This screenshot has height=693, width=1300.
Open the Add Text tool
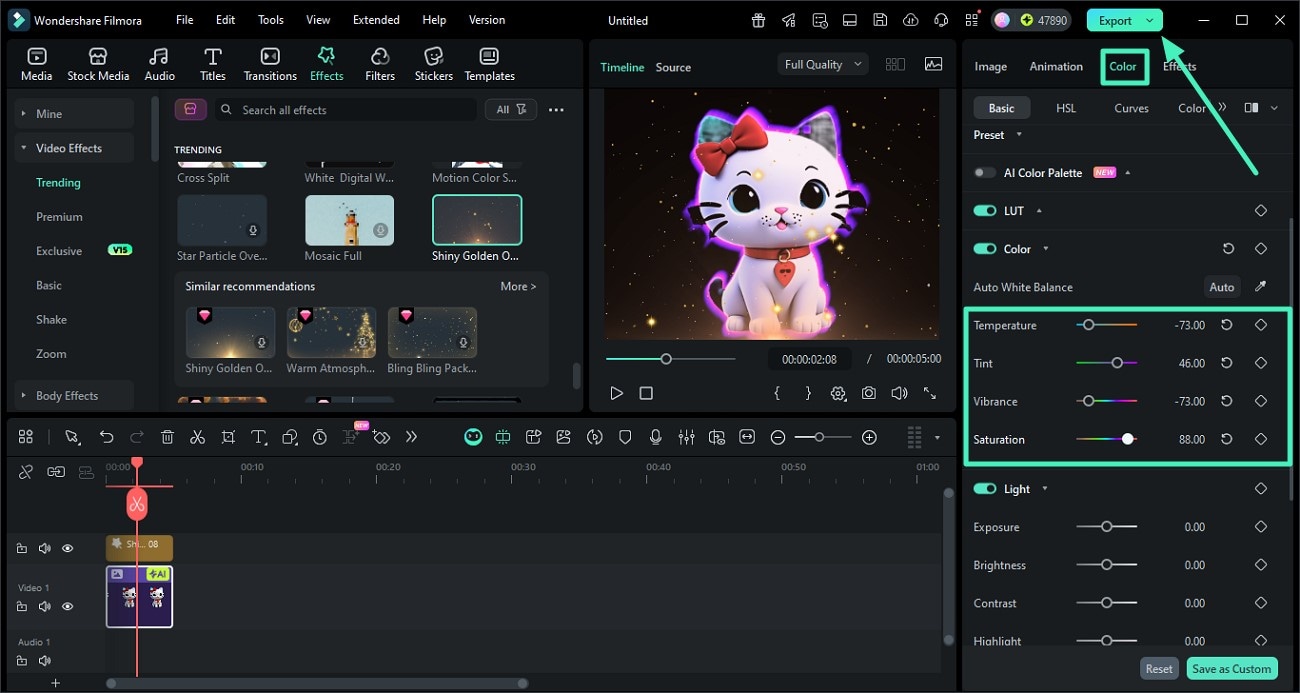click(x=257, y=437)
